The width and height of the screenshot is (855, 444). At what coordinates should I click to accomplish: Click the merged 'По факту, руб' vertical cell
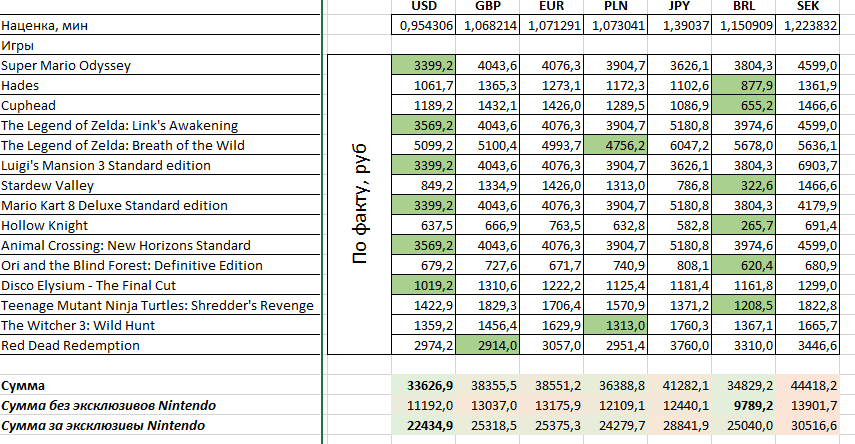point(359,205)
